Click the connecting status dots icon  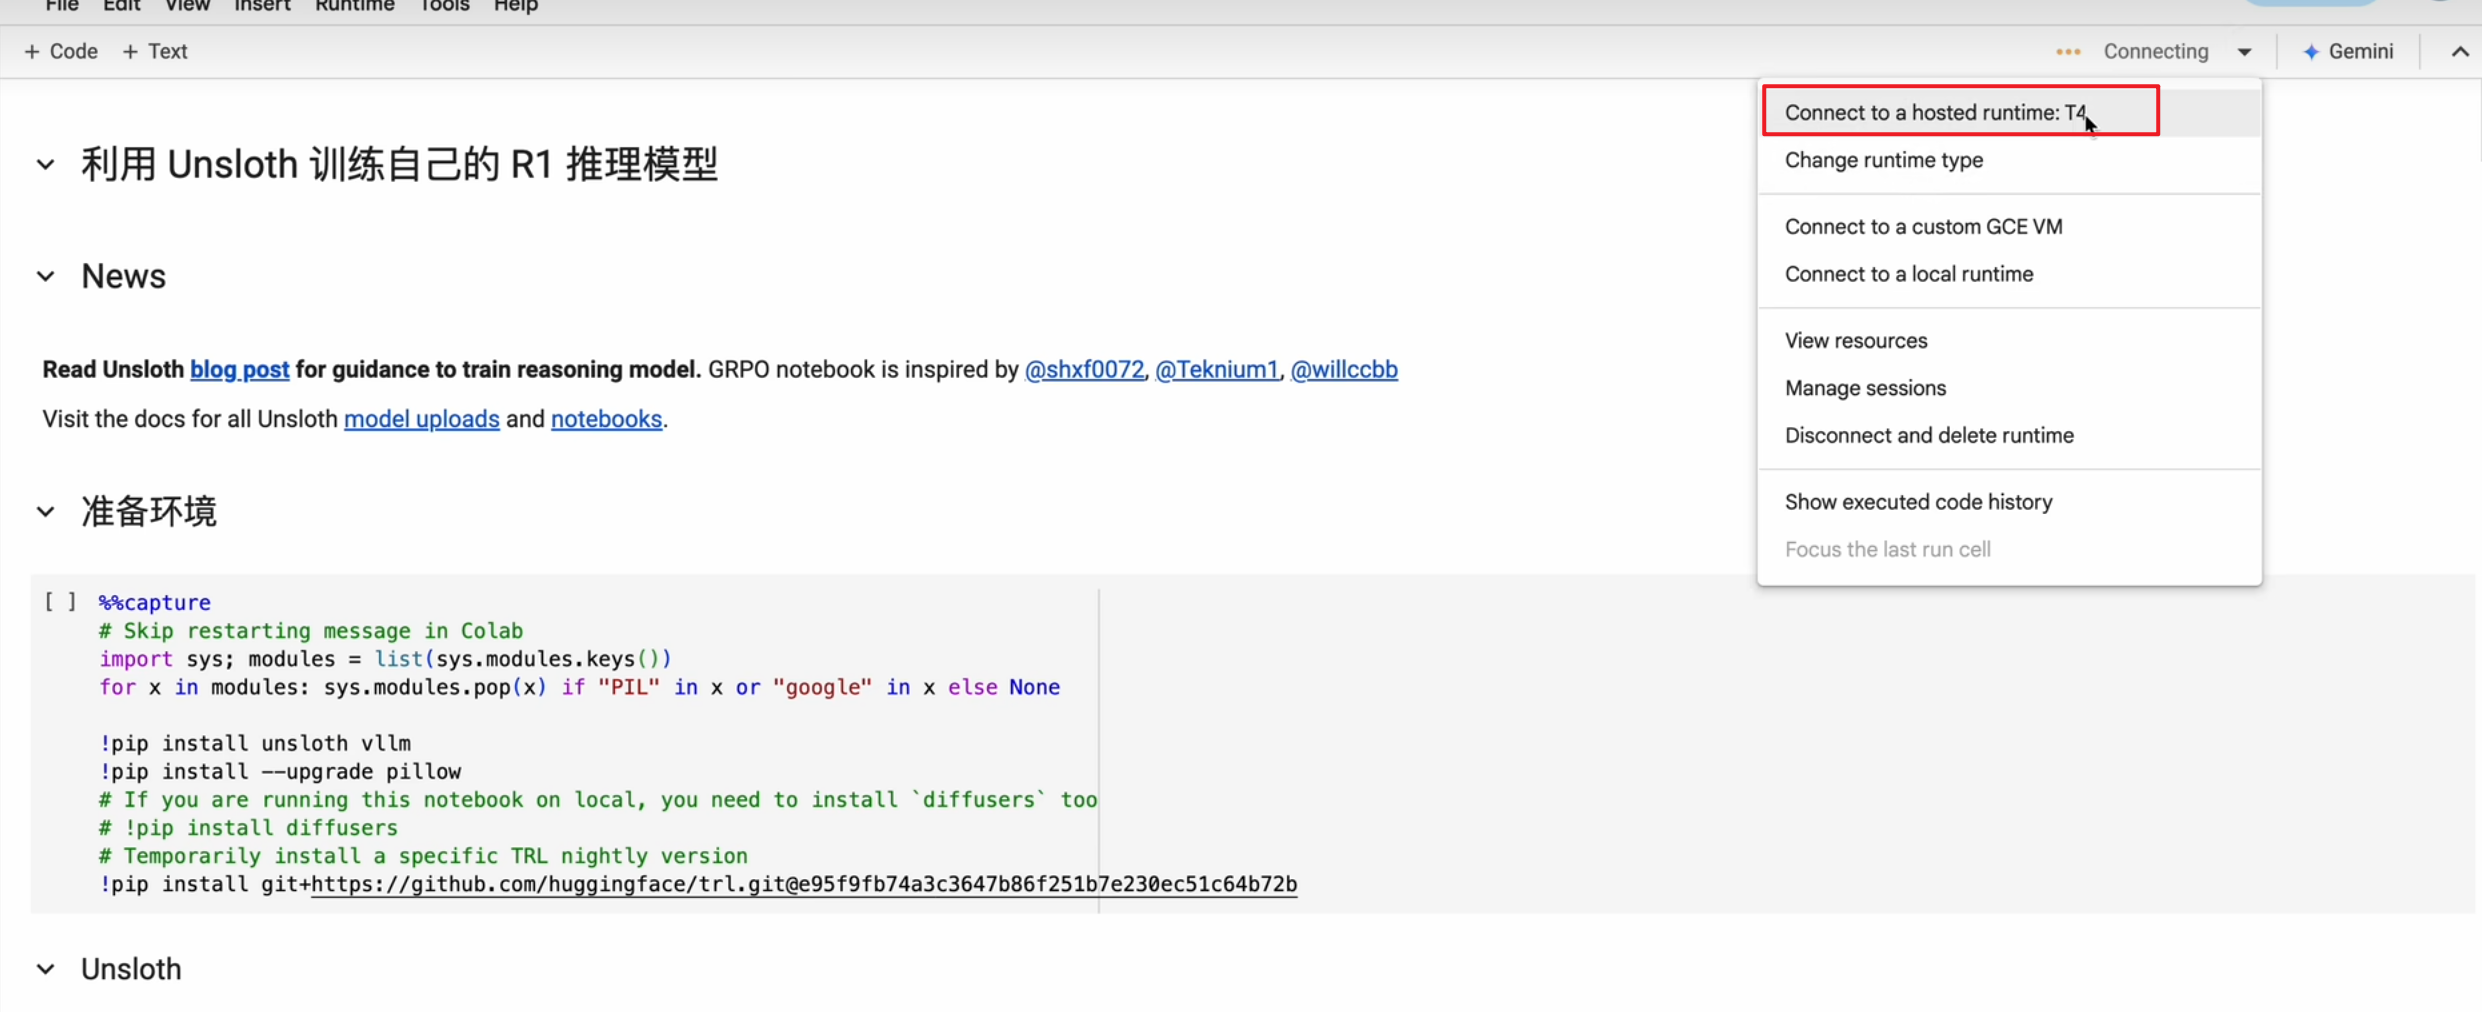(x=2068, y=52)
